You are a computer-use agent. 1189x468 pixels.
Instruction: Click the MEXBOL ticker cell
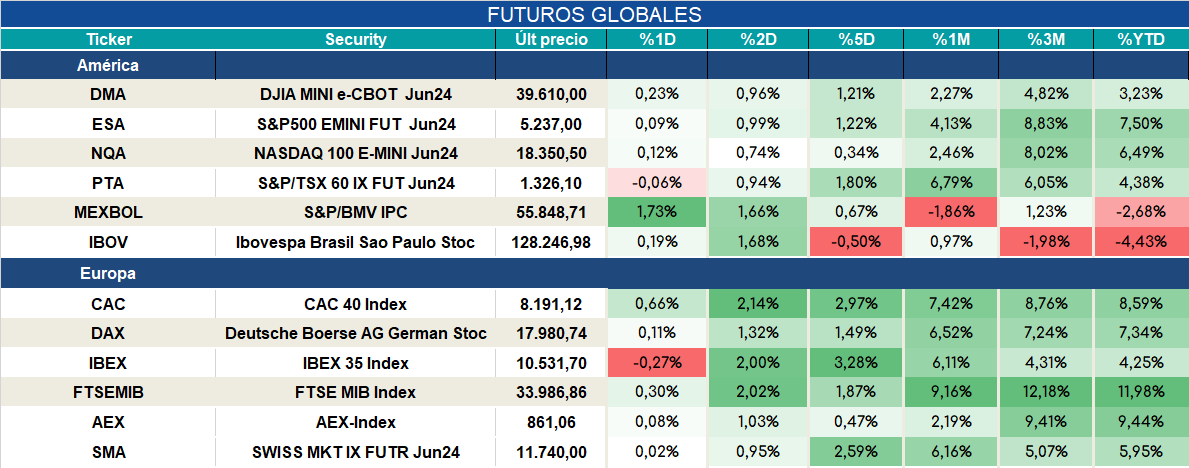pyautogui.click(x=108, y=213)
